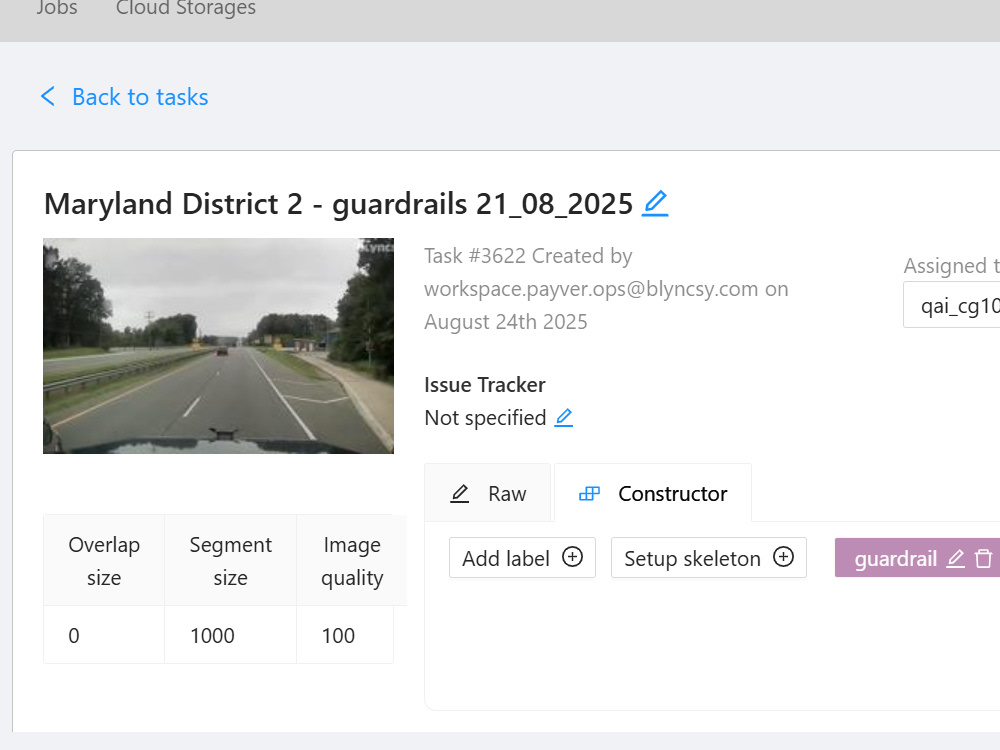The height and width of the screenshot is (750, 1000).
Task: Click the Task #3622 Created by text
Action: point(528,256)
